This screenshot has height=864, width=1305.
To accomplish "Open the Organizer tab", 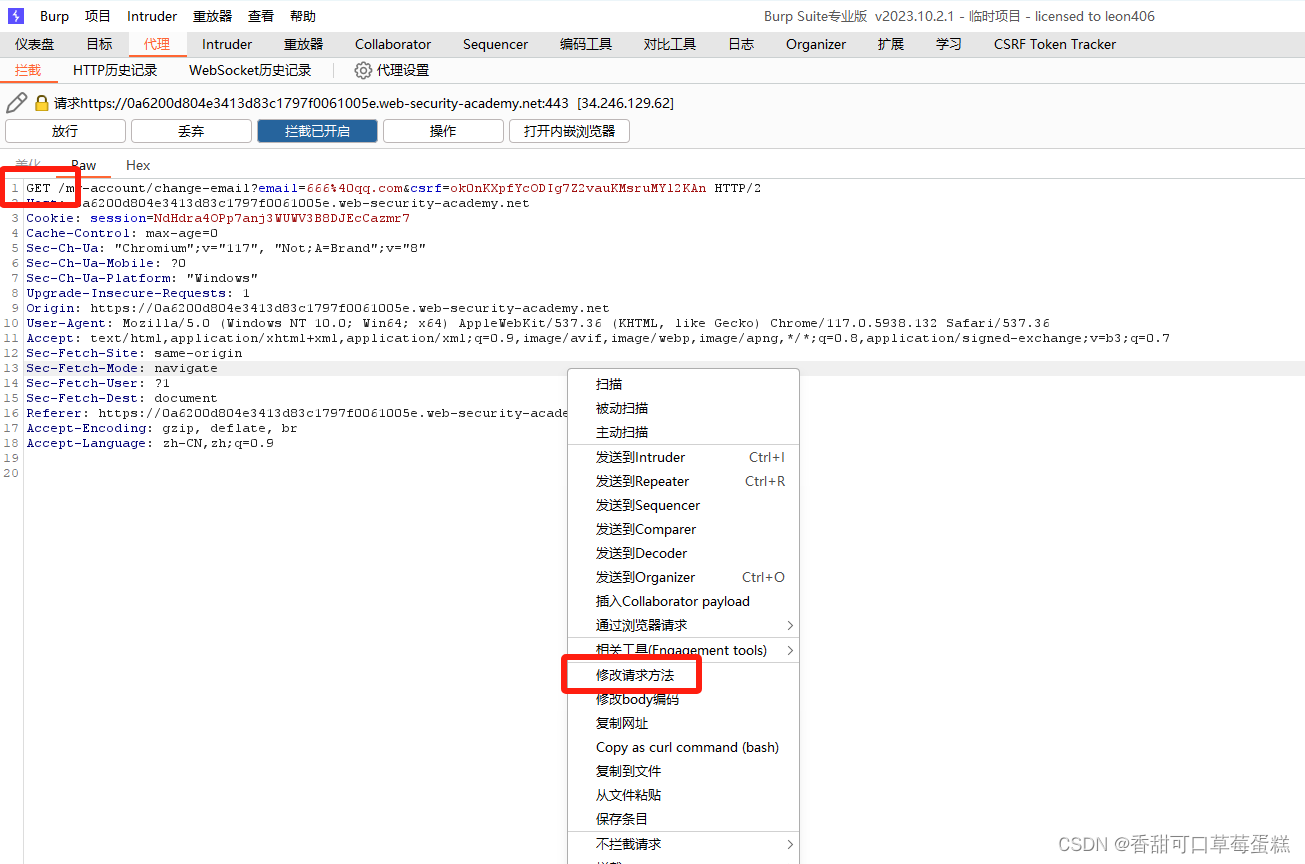I will [816, 44].
